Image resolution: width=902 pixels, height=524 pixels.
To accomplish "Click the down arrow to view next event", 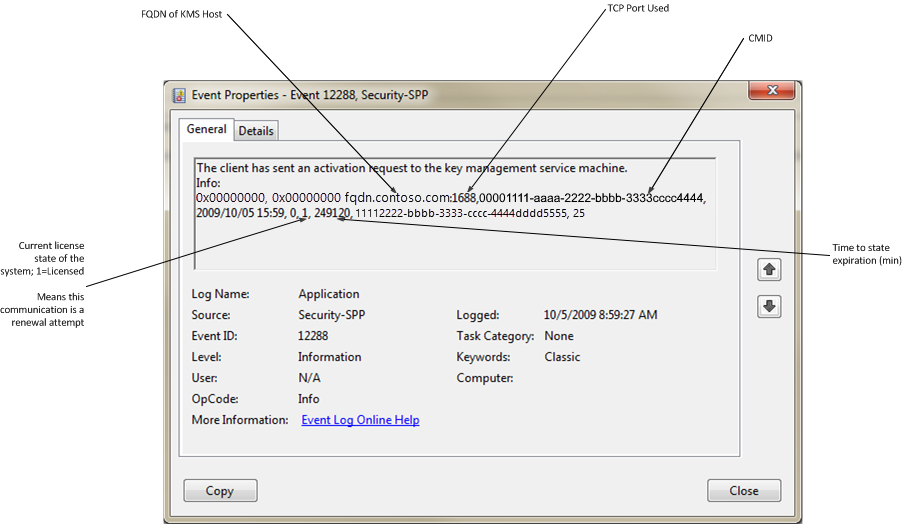I will pyautogui.click(x=769, y=306).
